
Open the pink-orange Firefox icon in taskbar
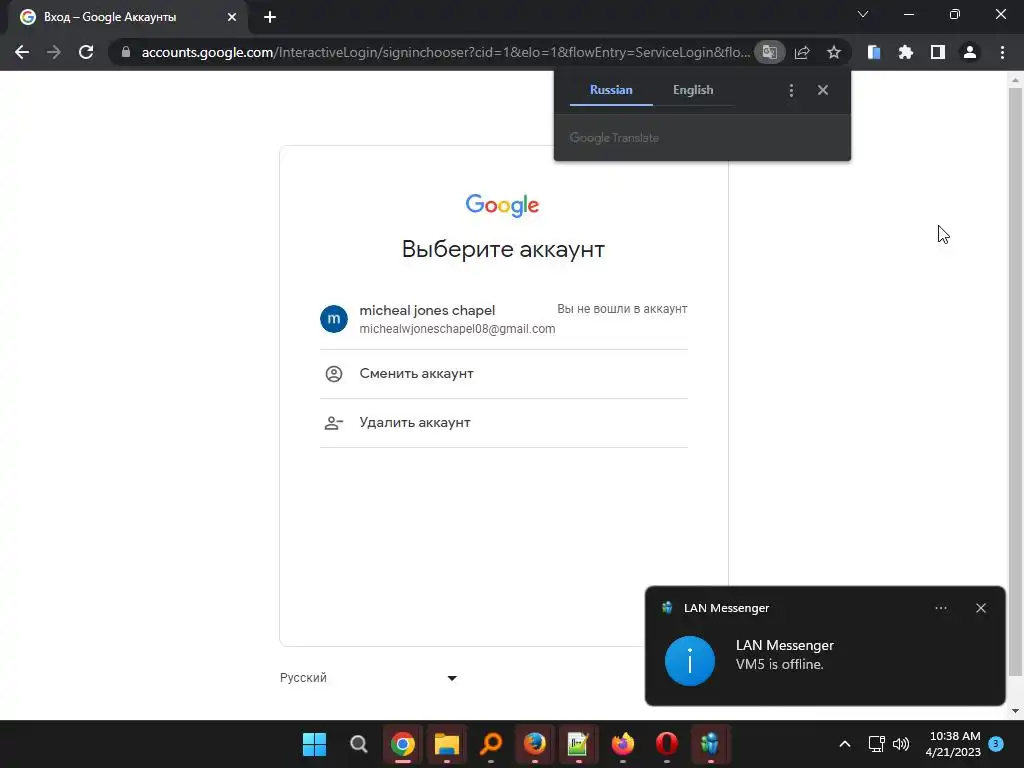tap(622, 744)
